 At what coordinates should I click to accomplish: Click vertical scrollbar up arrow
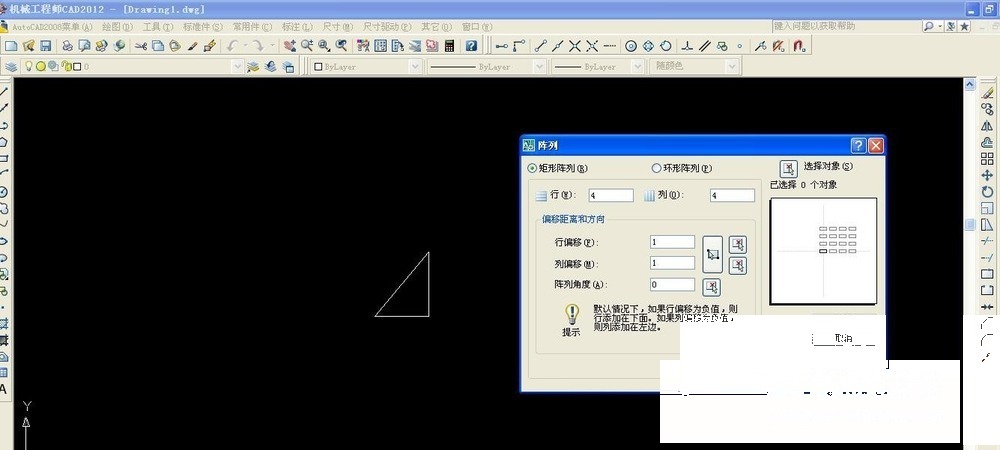[x=969, y=84]
